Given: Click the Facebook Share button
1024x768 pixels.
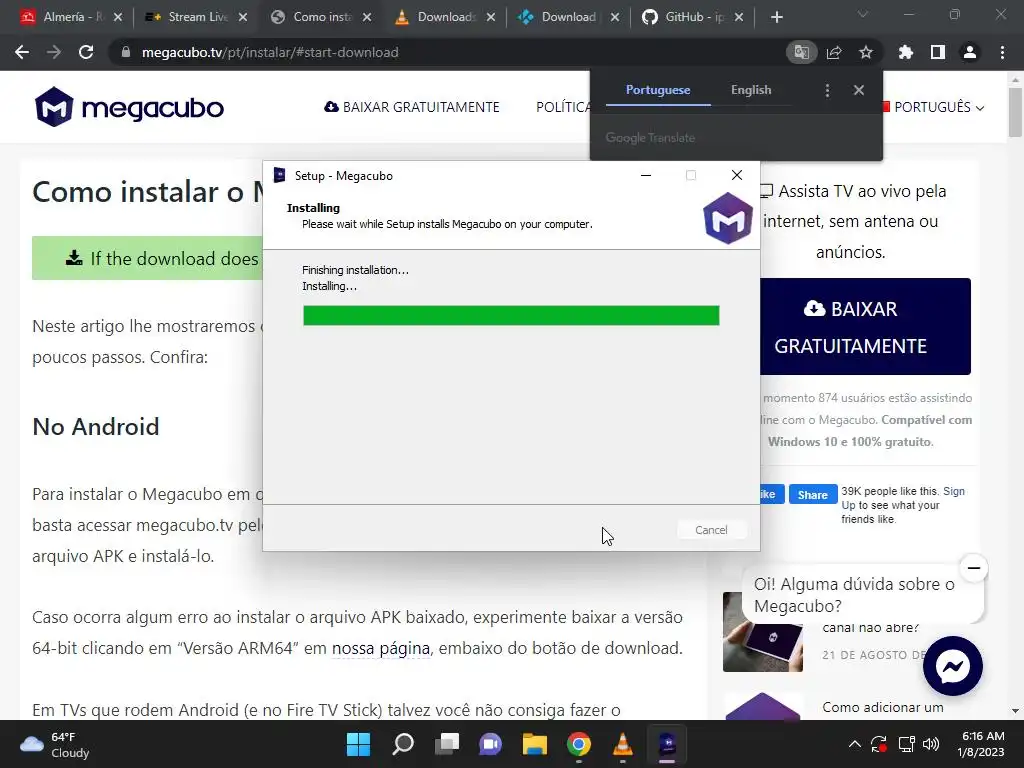Looking at the screenshot, I should coord(812,494).
